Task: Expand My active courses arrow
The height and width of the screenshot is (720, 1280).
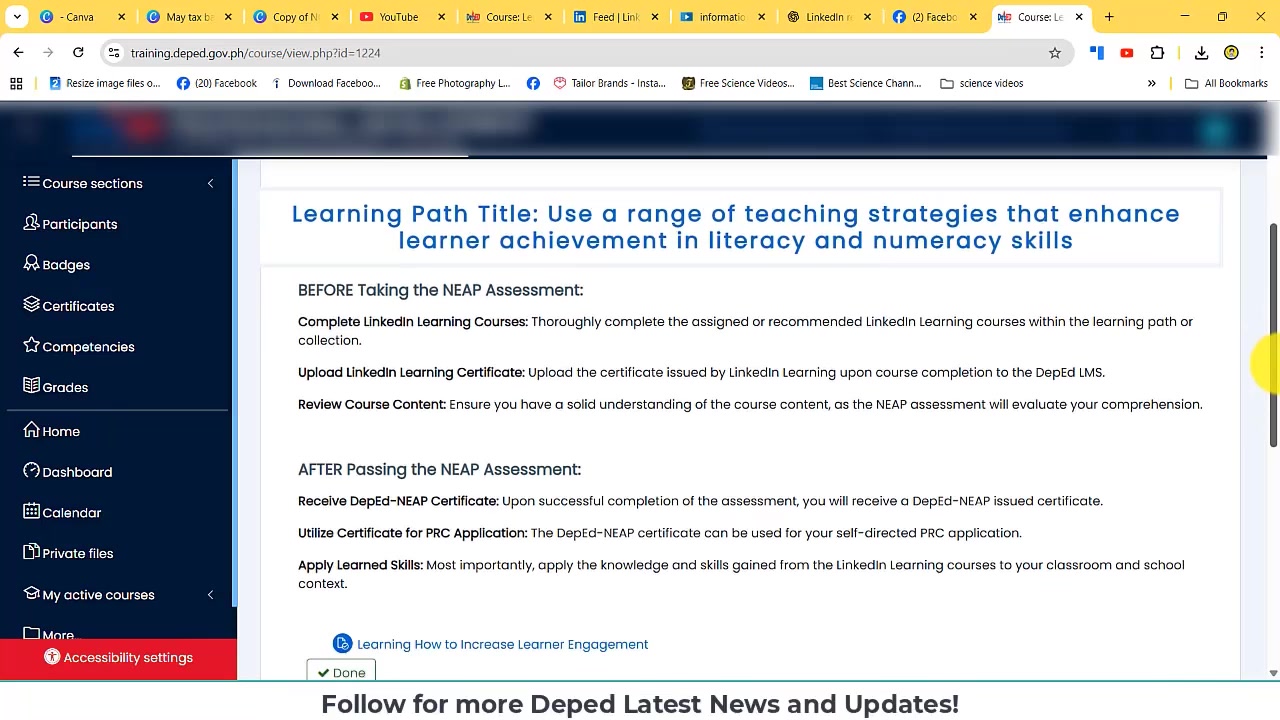Action: (210, 595)
